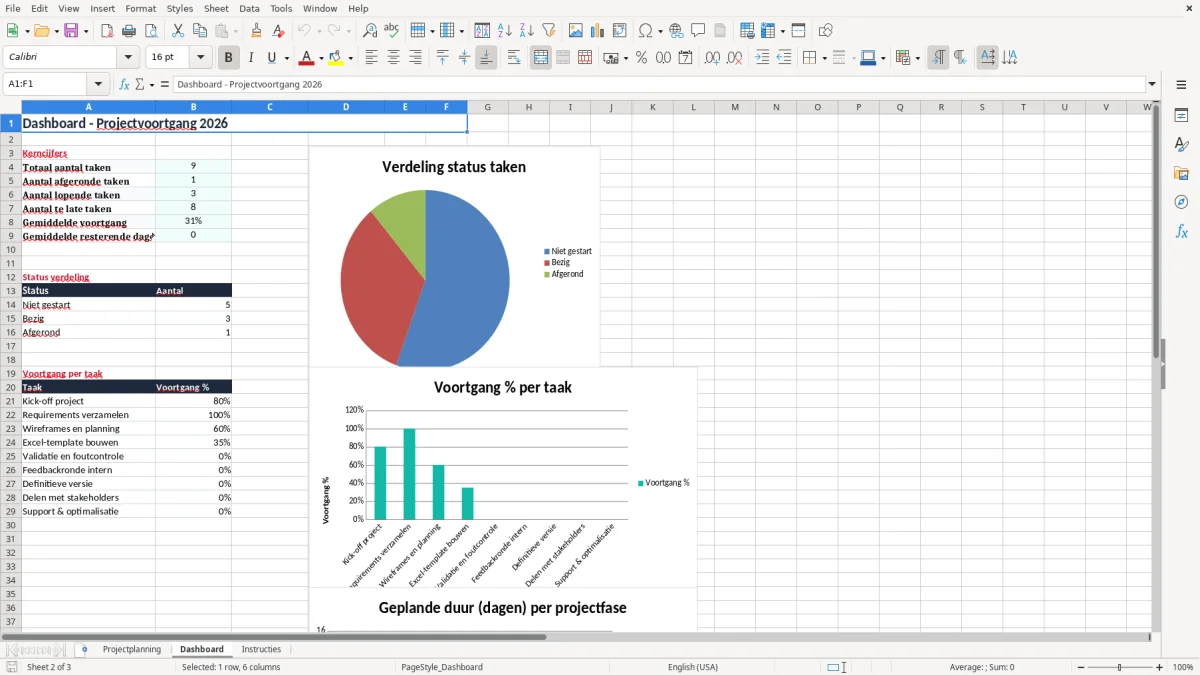This screenshot has width=1200, height=675.
Task: Switch to the Projectplanning sheet tab
Action: click(132, 649)
